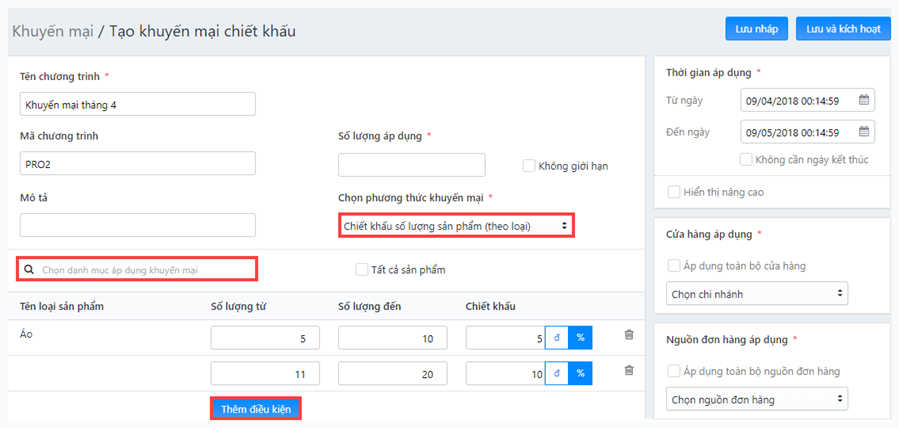Expand the Chọn chi nhánh dropdown
Image resolution: width=900 pixels, height=428 pixels.
pyautogui.click(x=757, y=293)
